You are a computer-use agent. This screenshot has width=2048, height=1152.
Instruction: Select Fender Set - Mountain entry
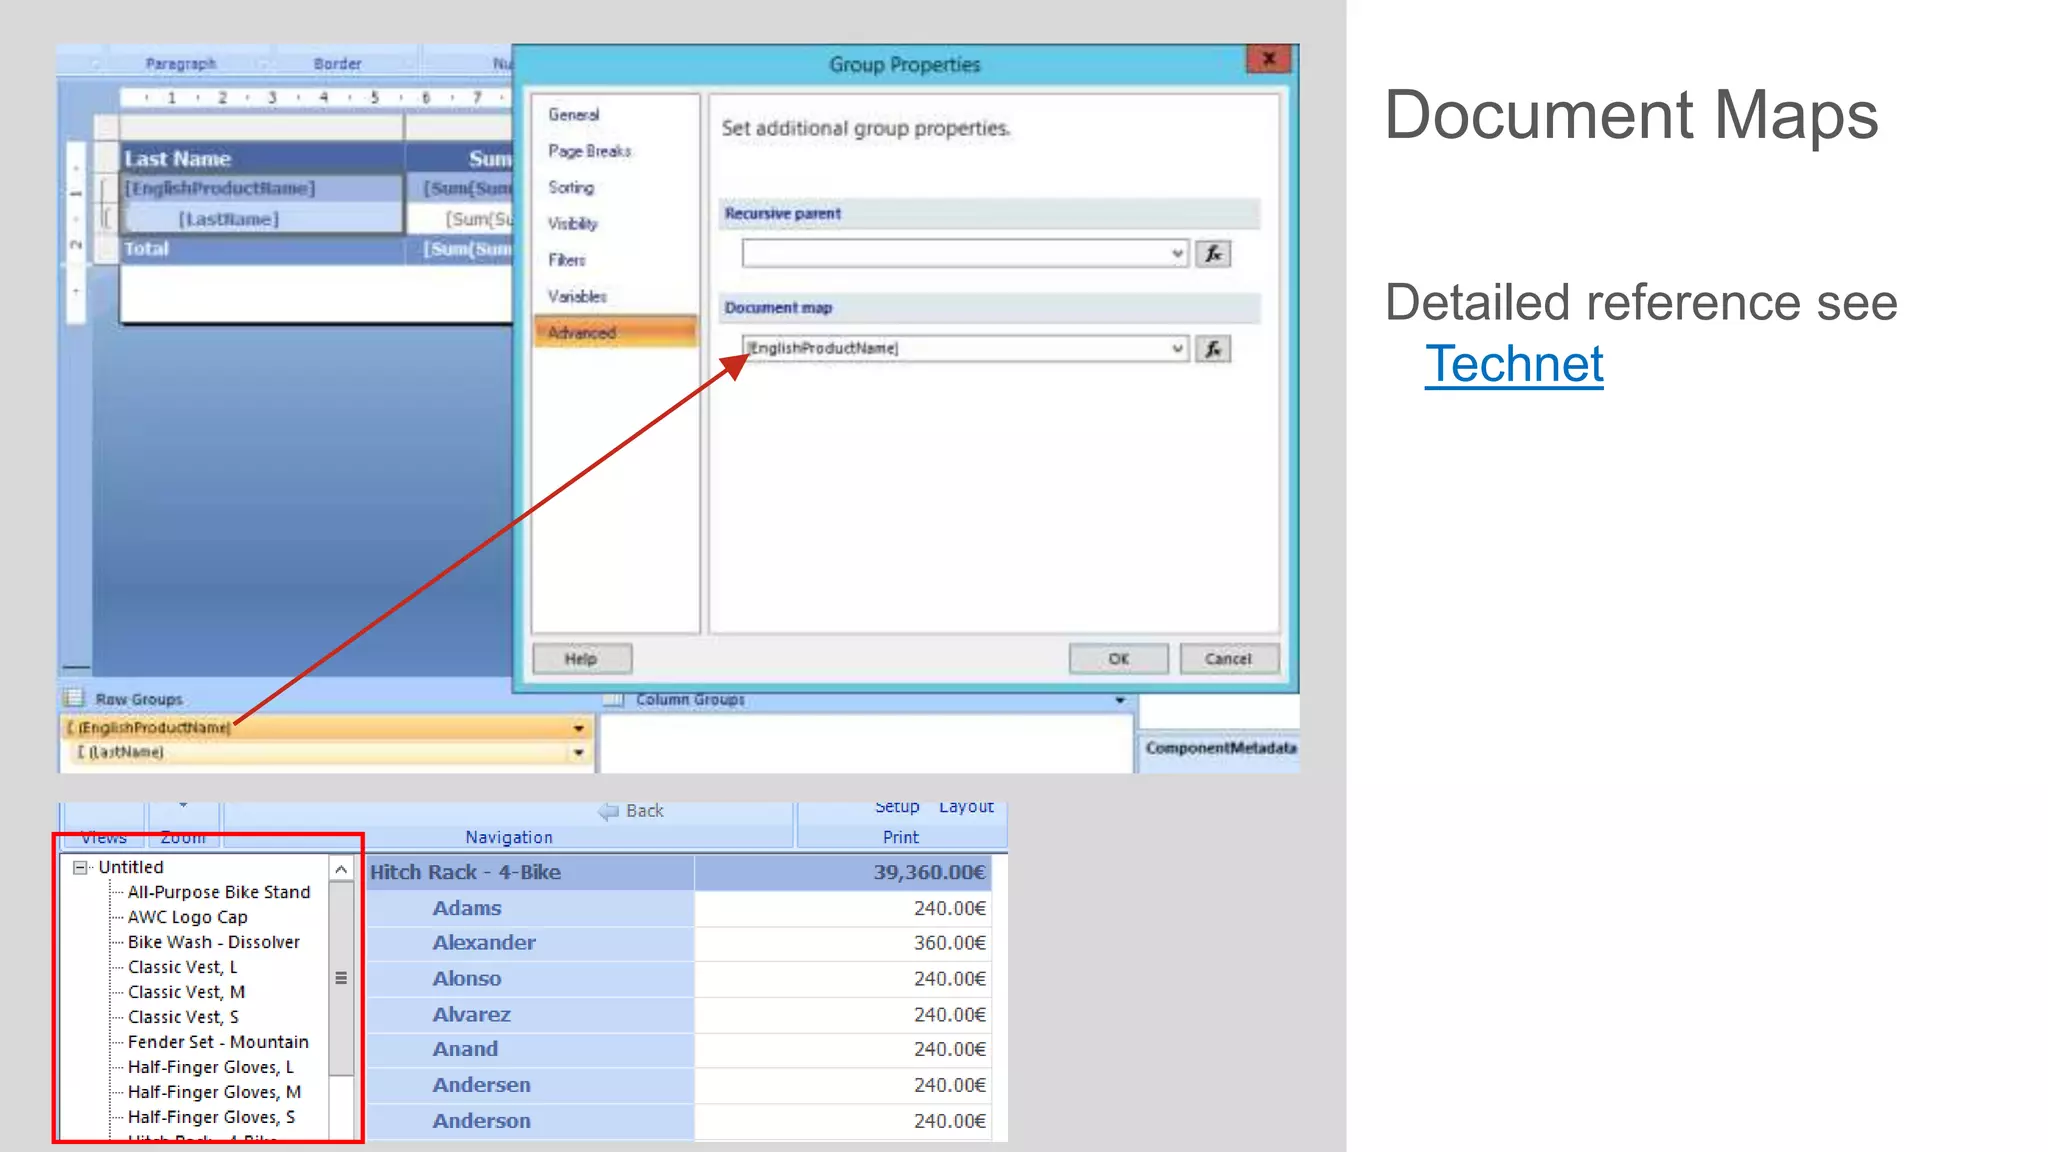(218, 1042)
